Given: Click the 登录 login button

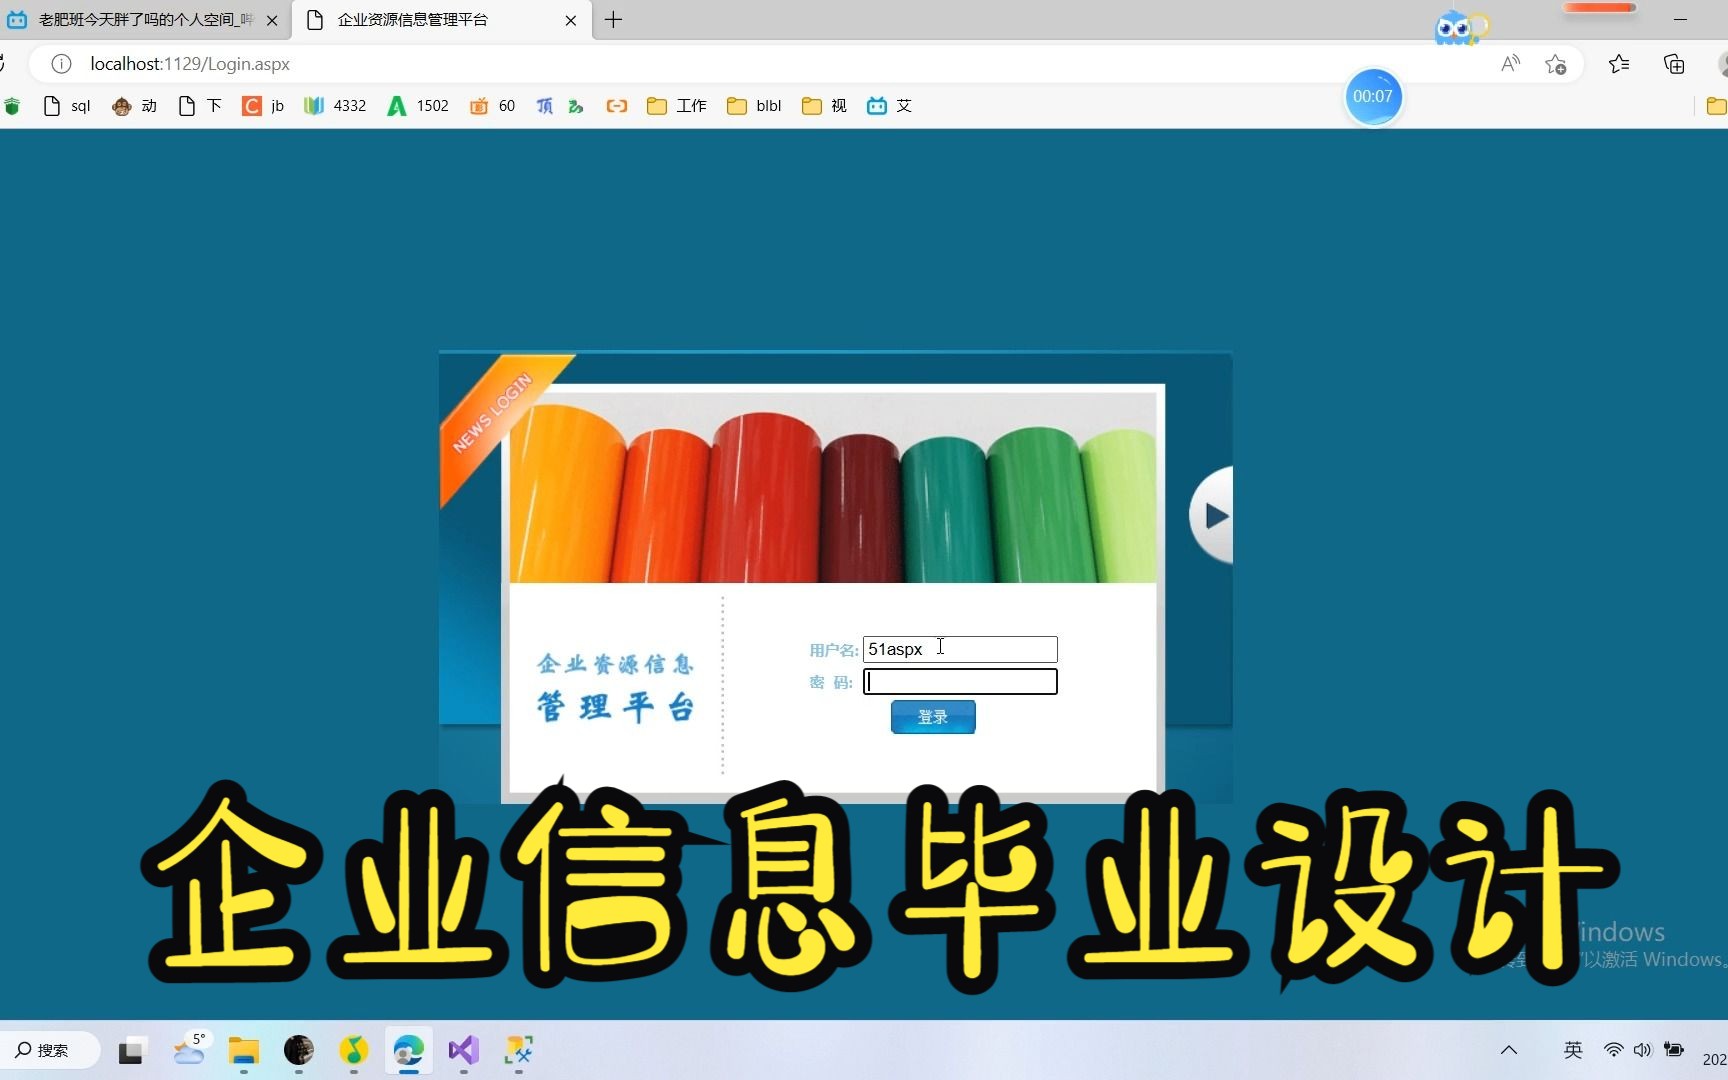Looking at the screenshot, I should pos(931,717).
